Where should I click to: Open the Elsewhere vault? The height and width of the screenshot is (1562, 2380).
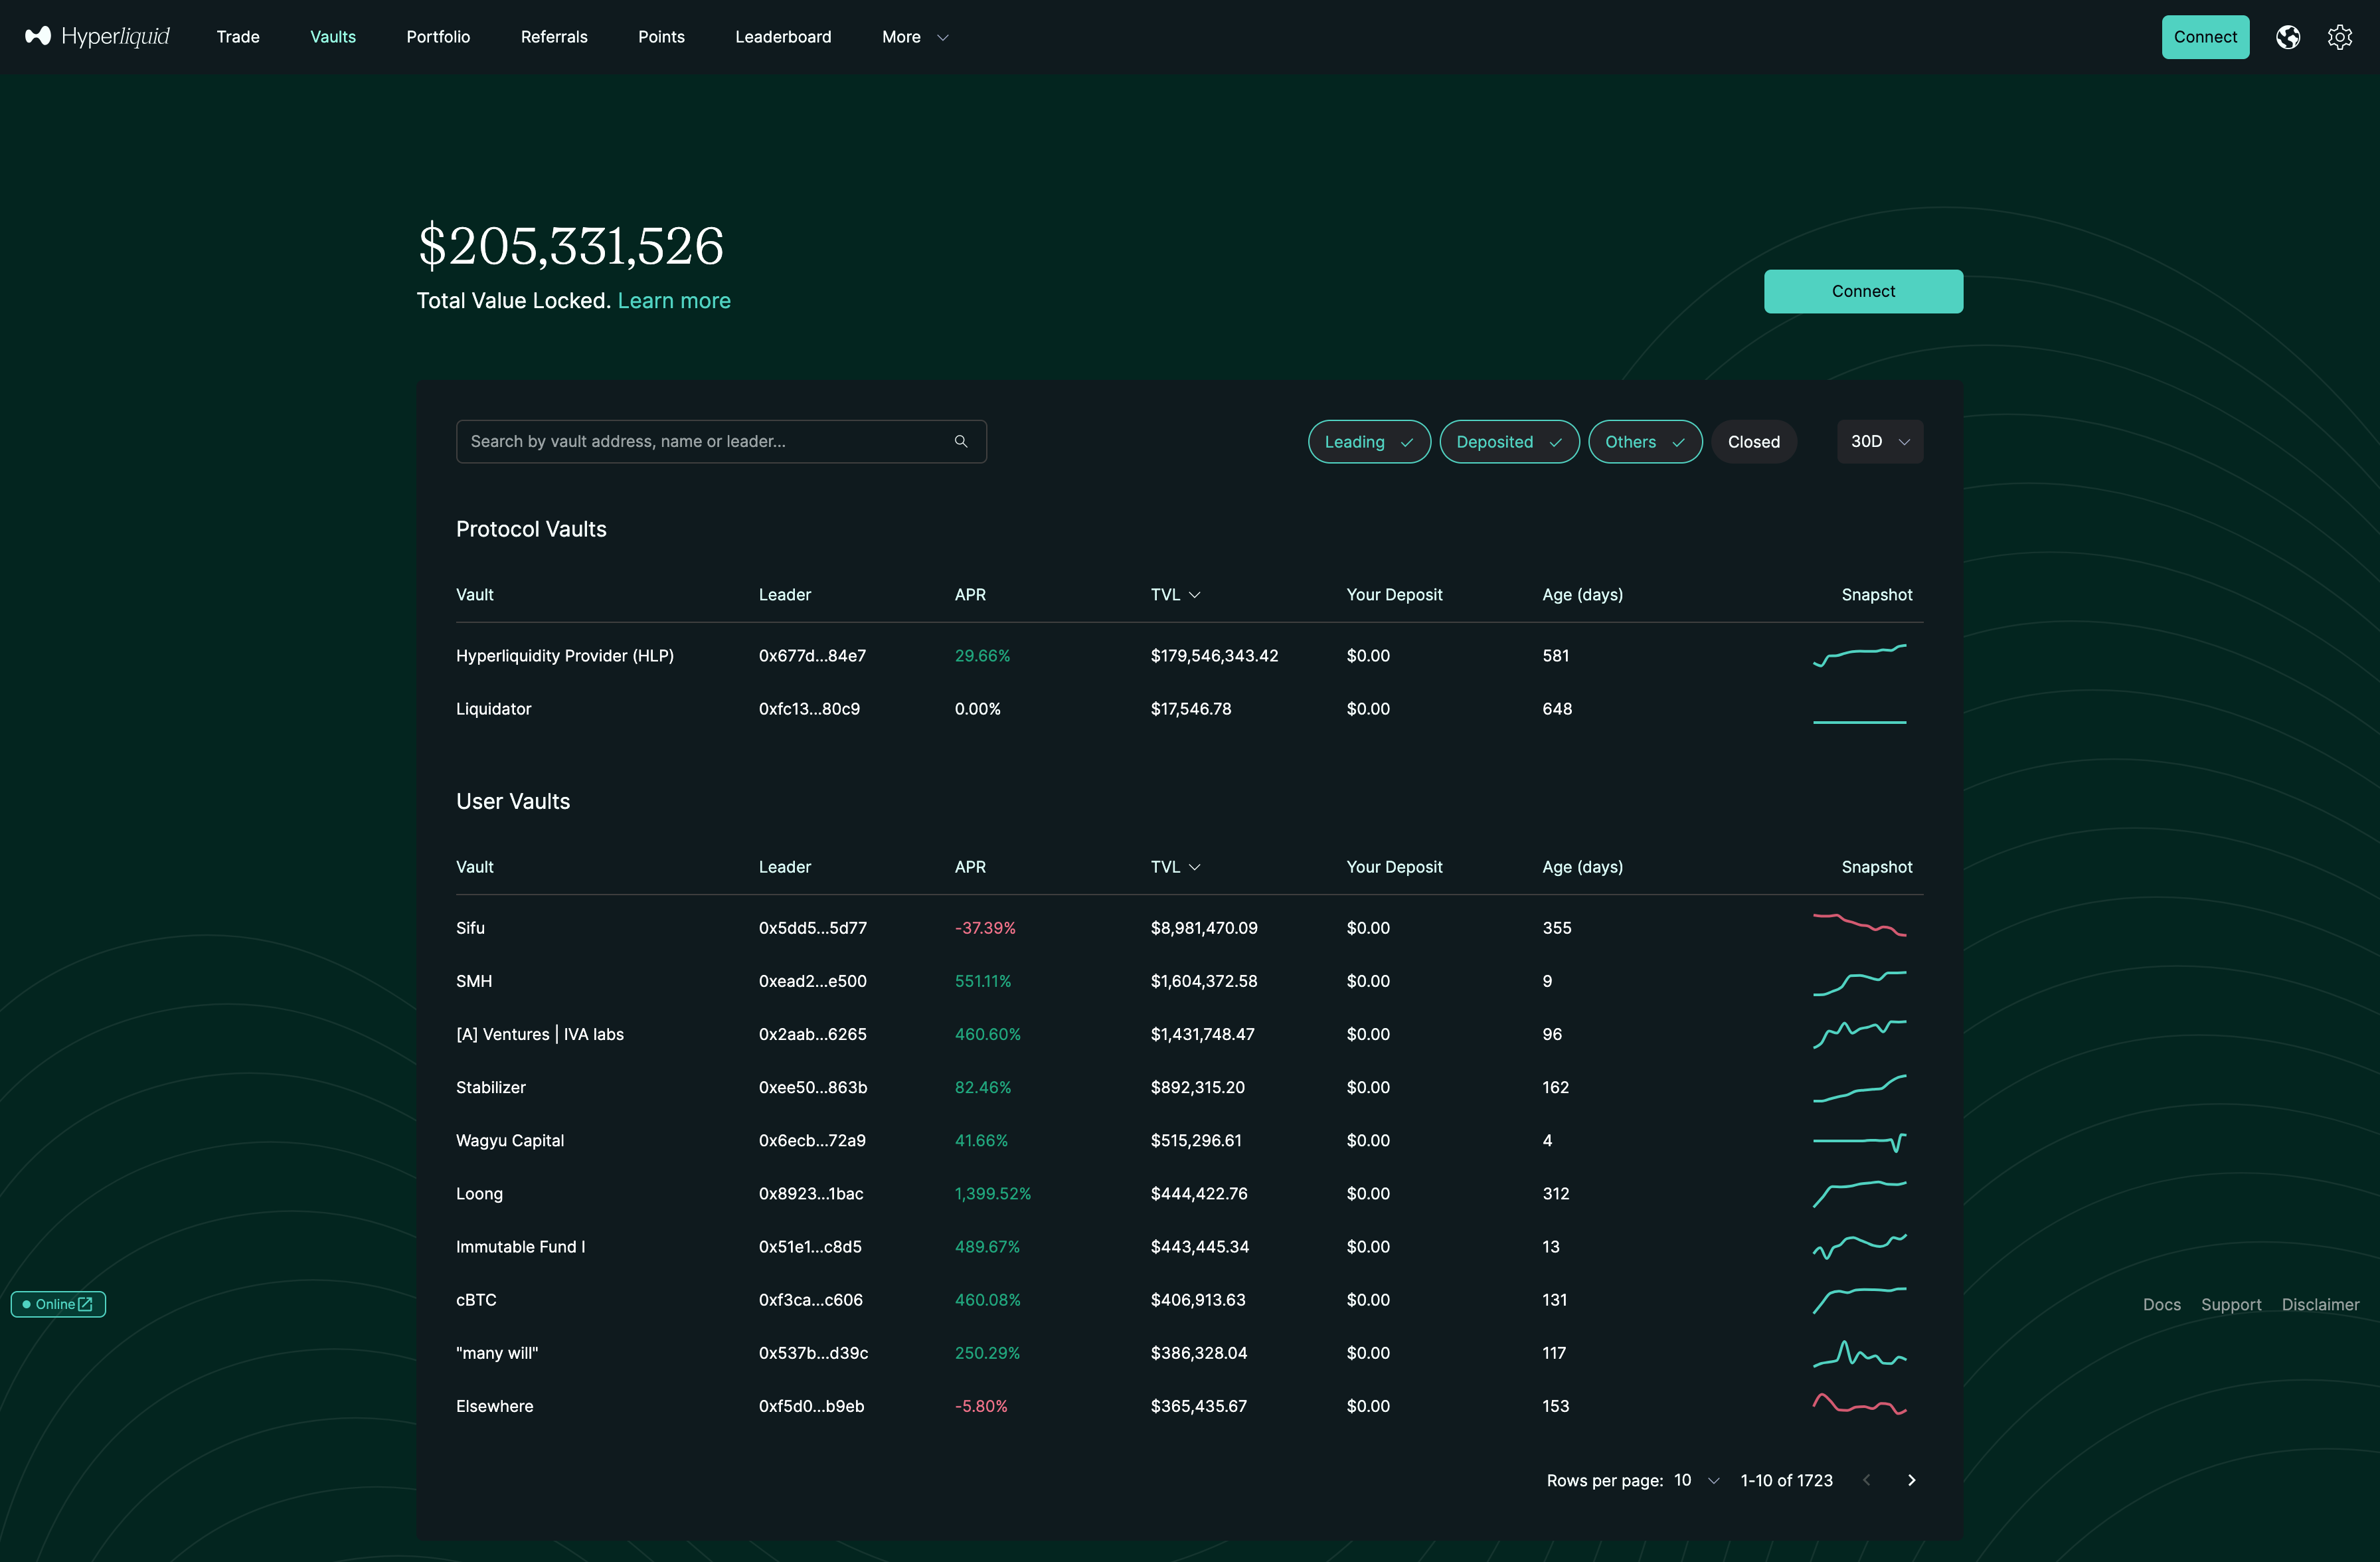click(495, 1406)
